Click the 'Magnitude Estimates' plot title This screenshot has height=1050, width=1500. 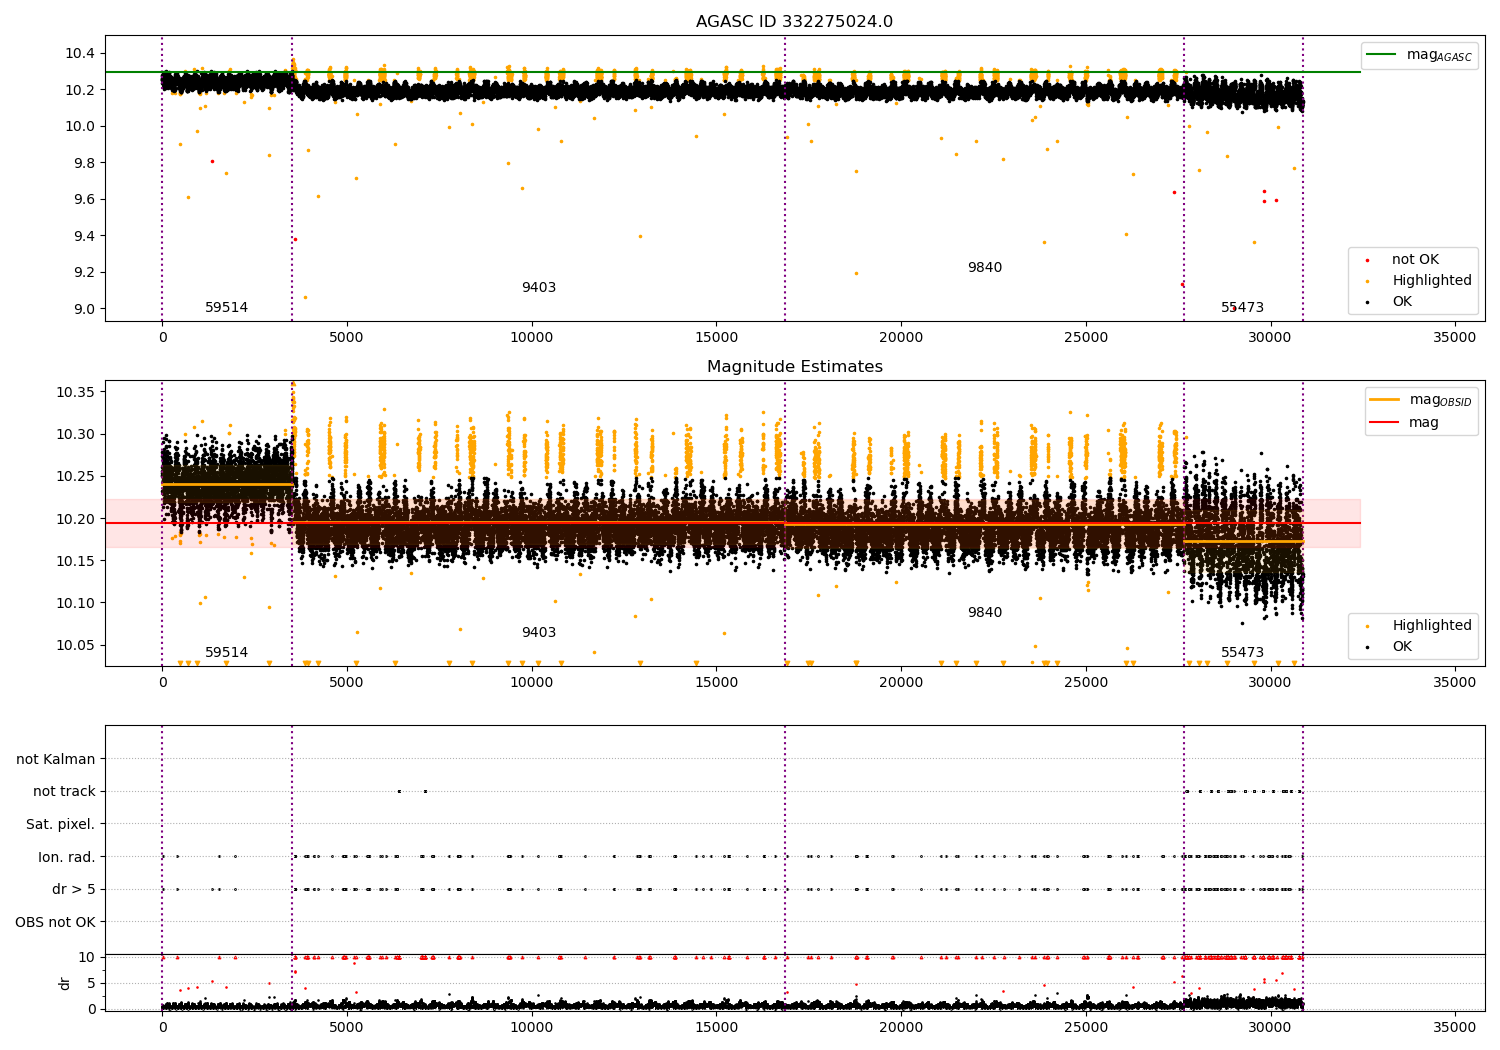[794, 367]
